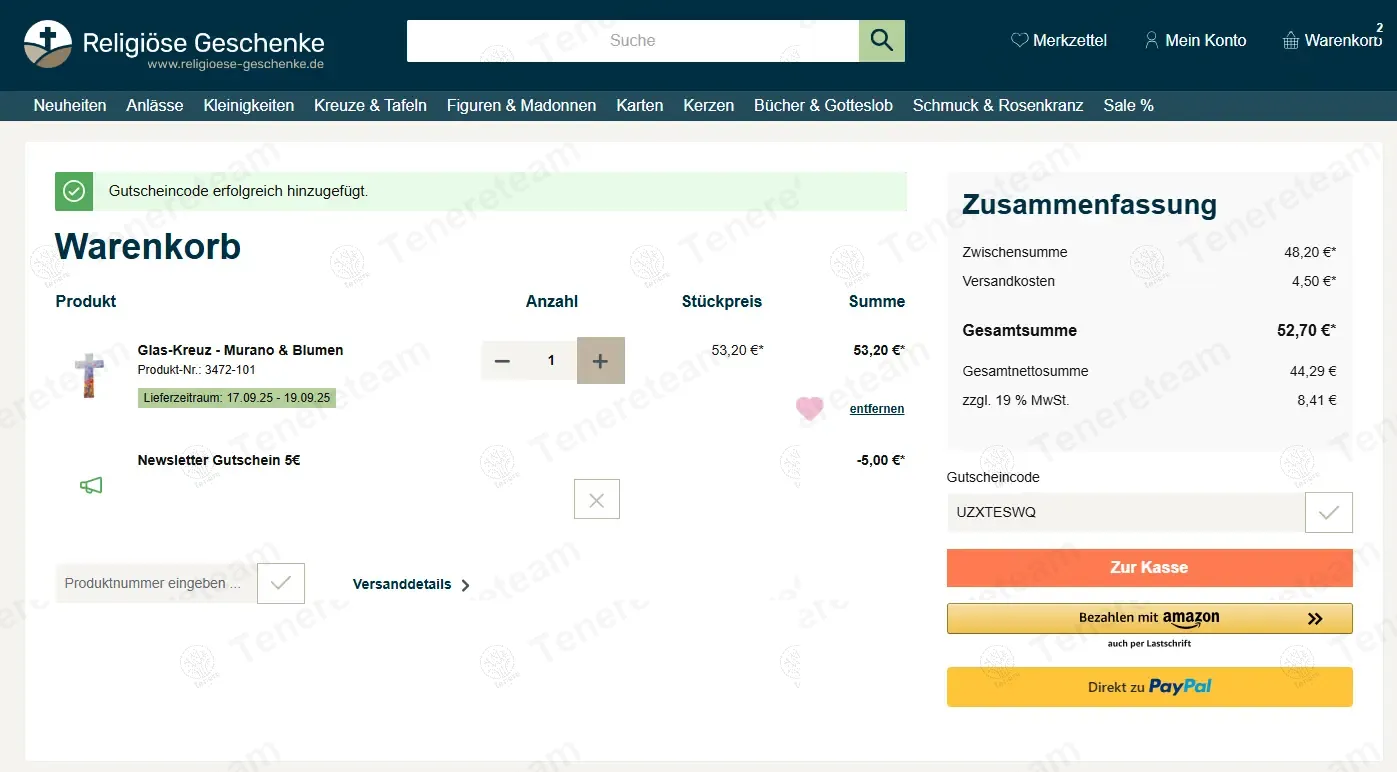Open the Karten menu
This screenshot has width=1397, height=772.
click(640, 105)
